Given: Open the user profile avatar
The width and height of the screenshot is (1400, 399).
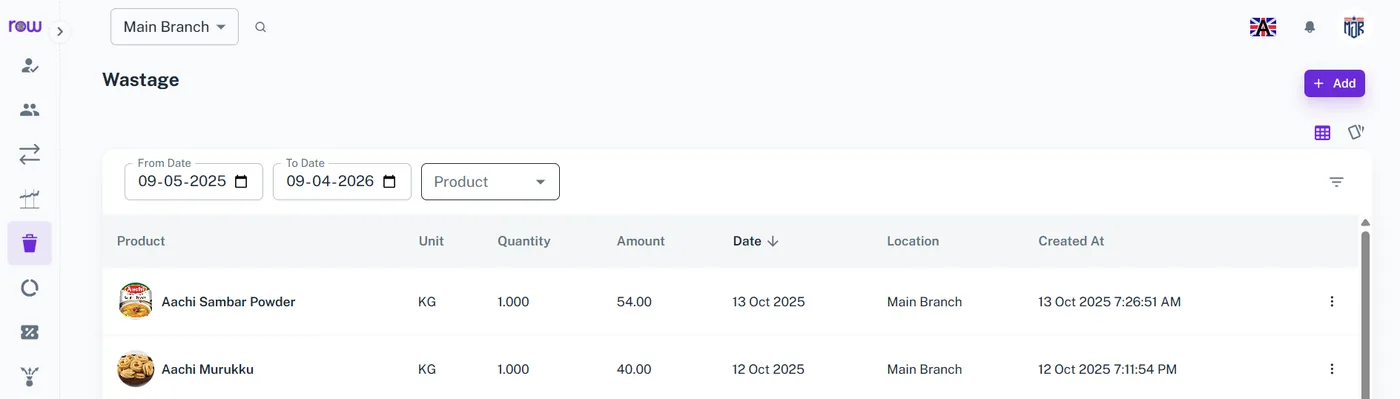Looking at the screenshot, I should click(x=1353, y=27).
